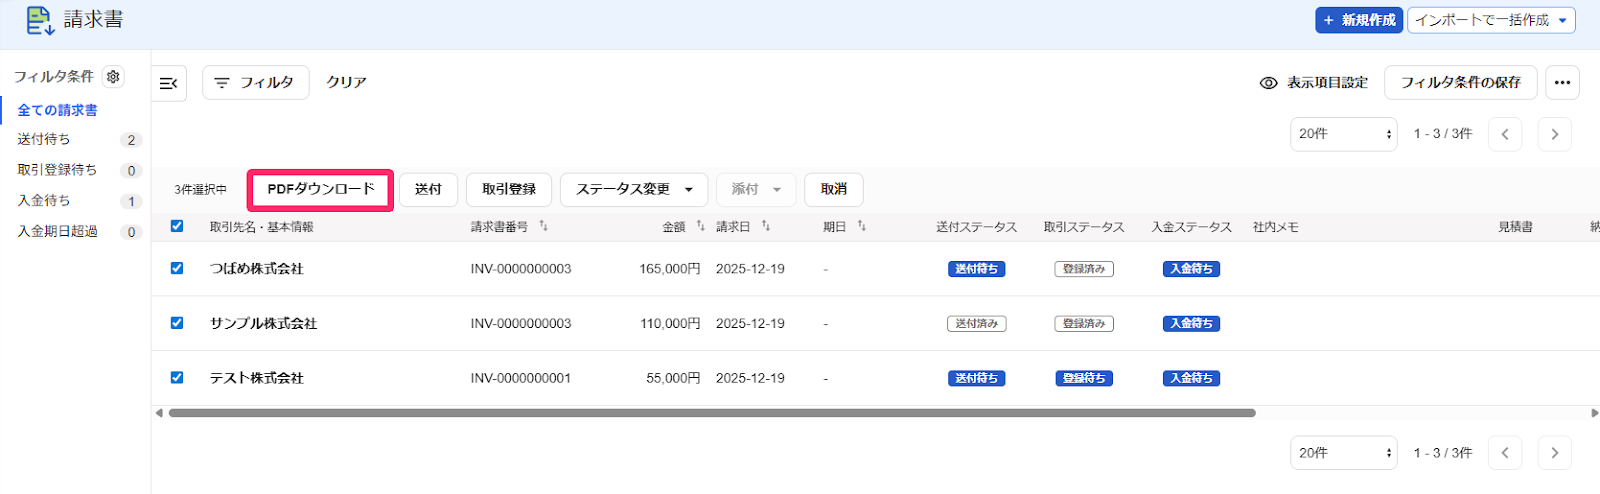The image size is (1600, 494).
Task: Click the 55,000円 amount cell
Action: (673, 378)
